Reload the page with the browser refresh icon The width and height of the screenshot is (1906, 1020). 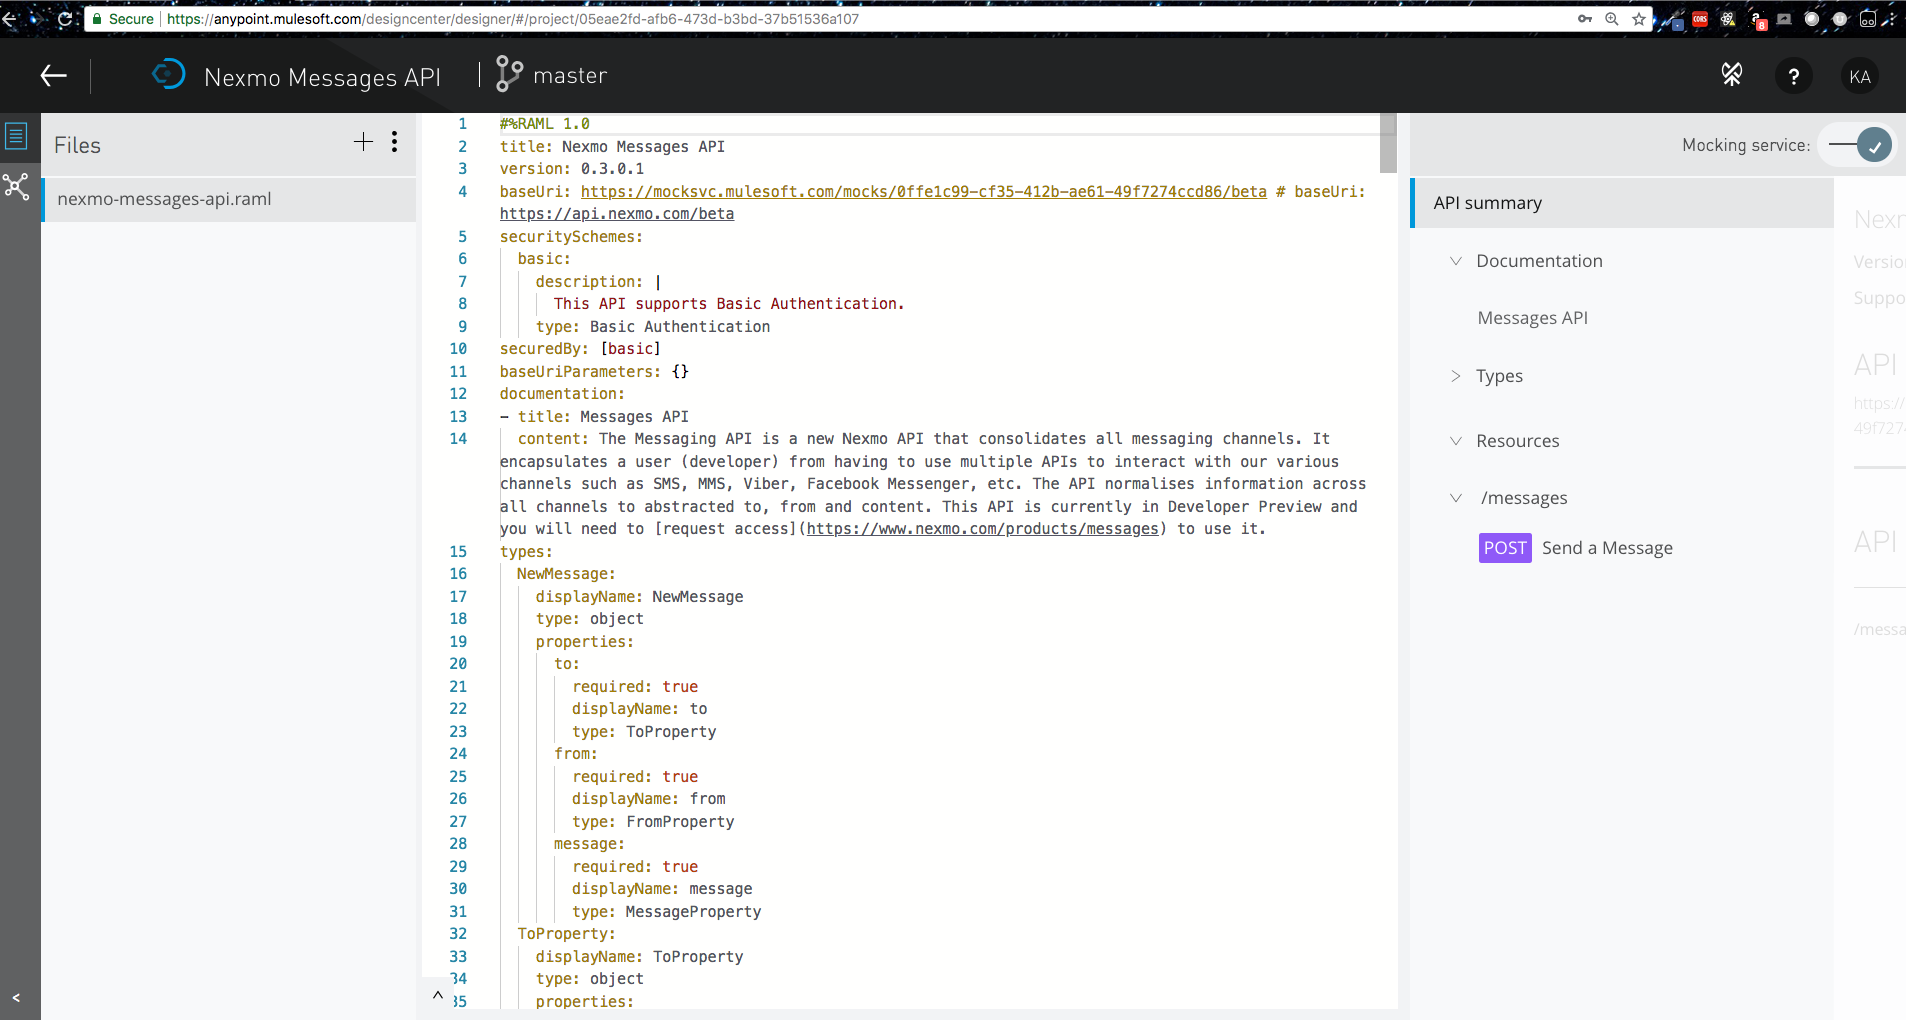65,18
